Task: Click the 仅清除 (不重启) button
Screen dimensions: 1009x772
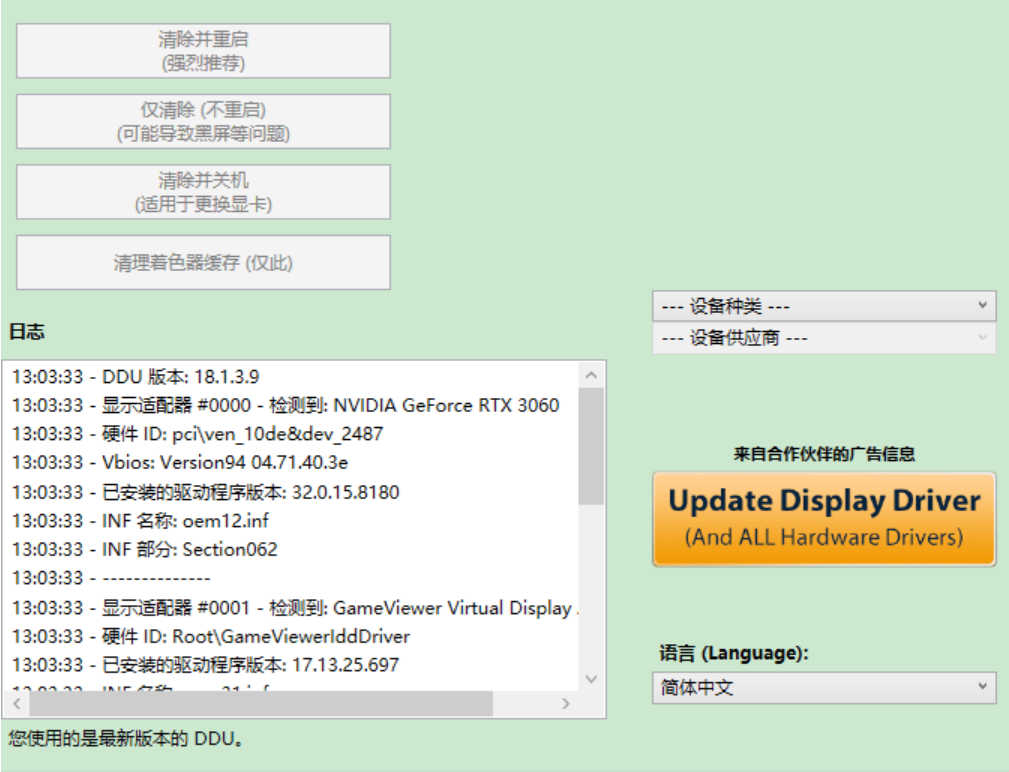Action: point(202,121)
